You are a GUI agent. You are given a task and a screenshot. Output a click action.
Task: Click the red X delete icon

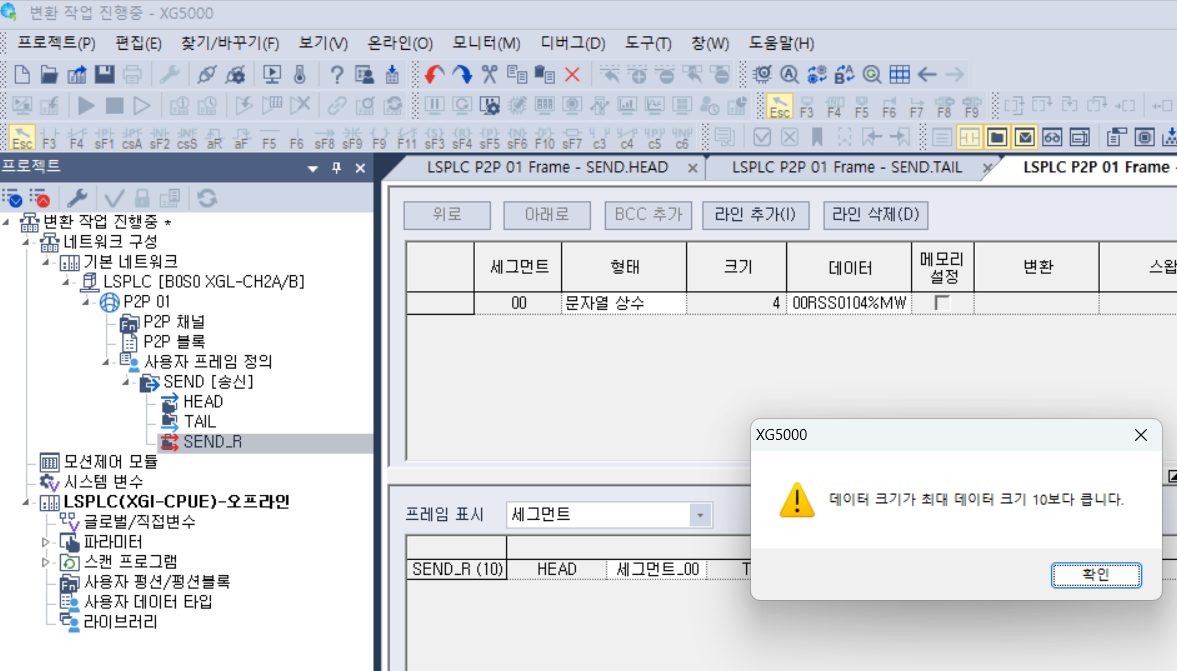coord(571,74)
